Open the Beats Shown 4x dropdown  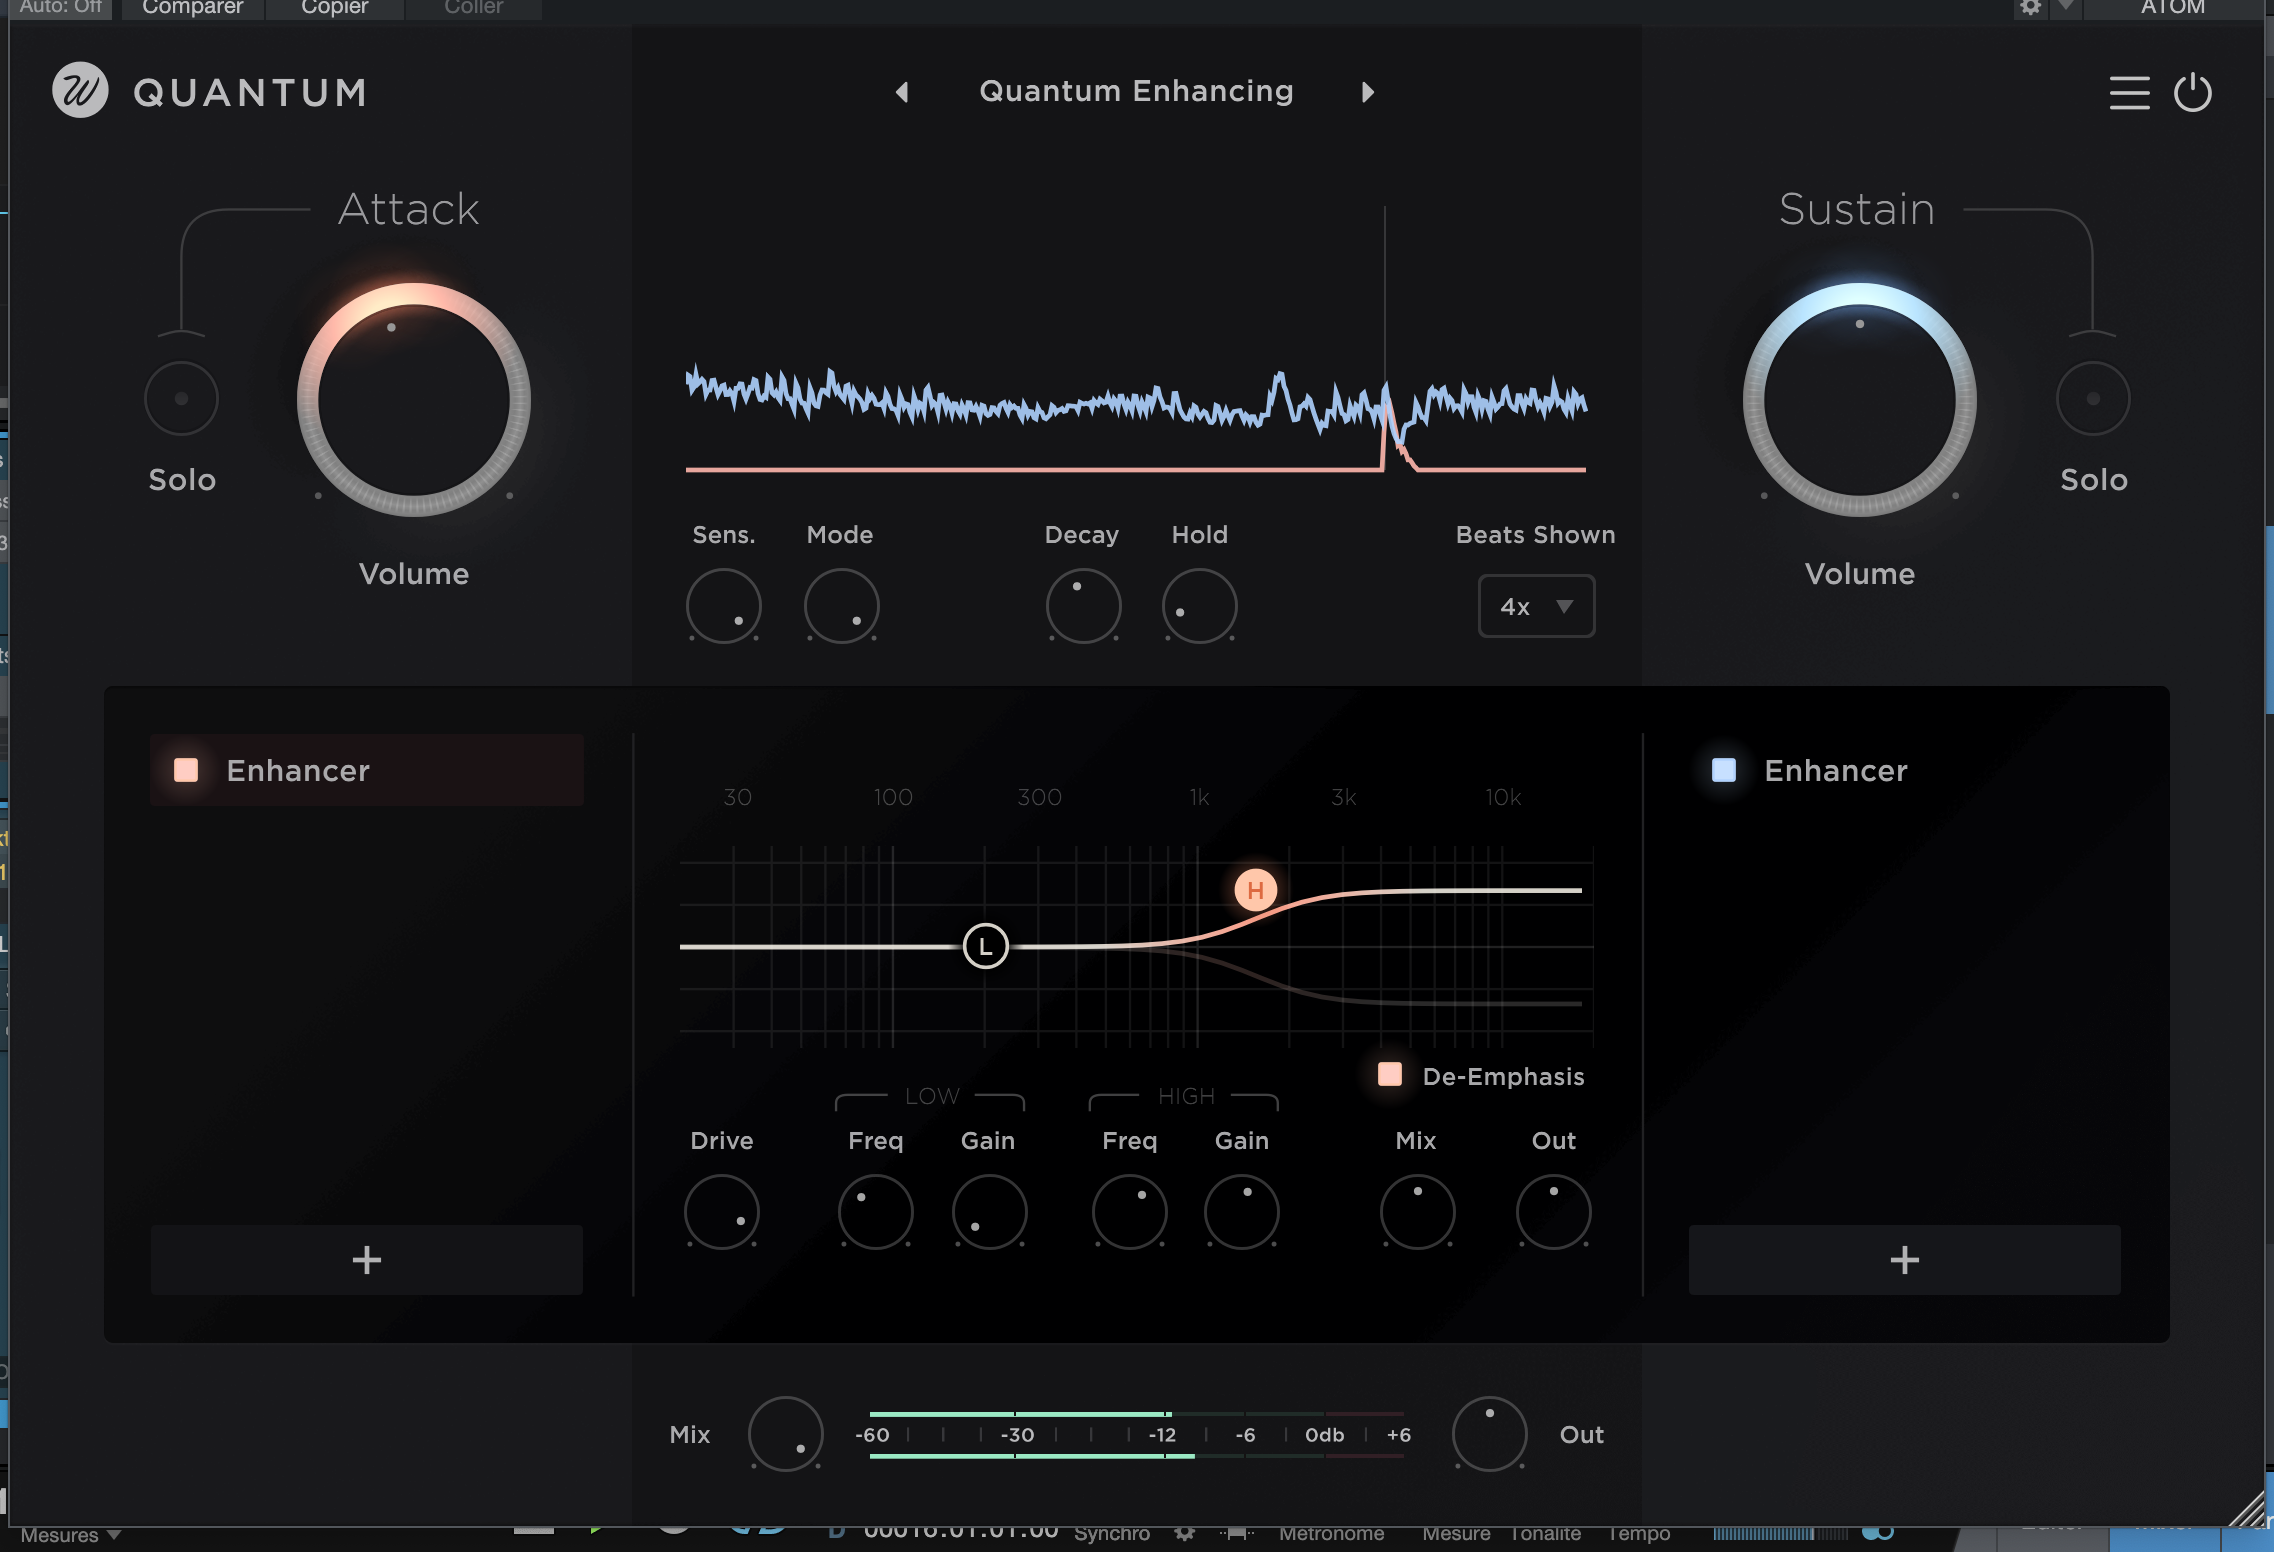[1536, 606]
